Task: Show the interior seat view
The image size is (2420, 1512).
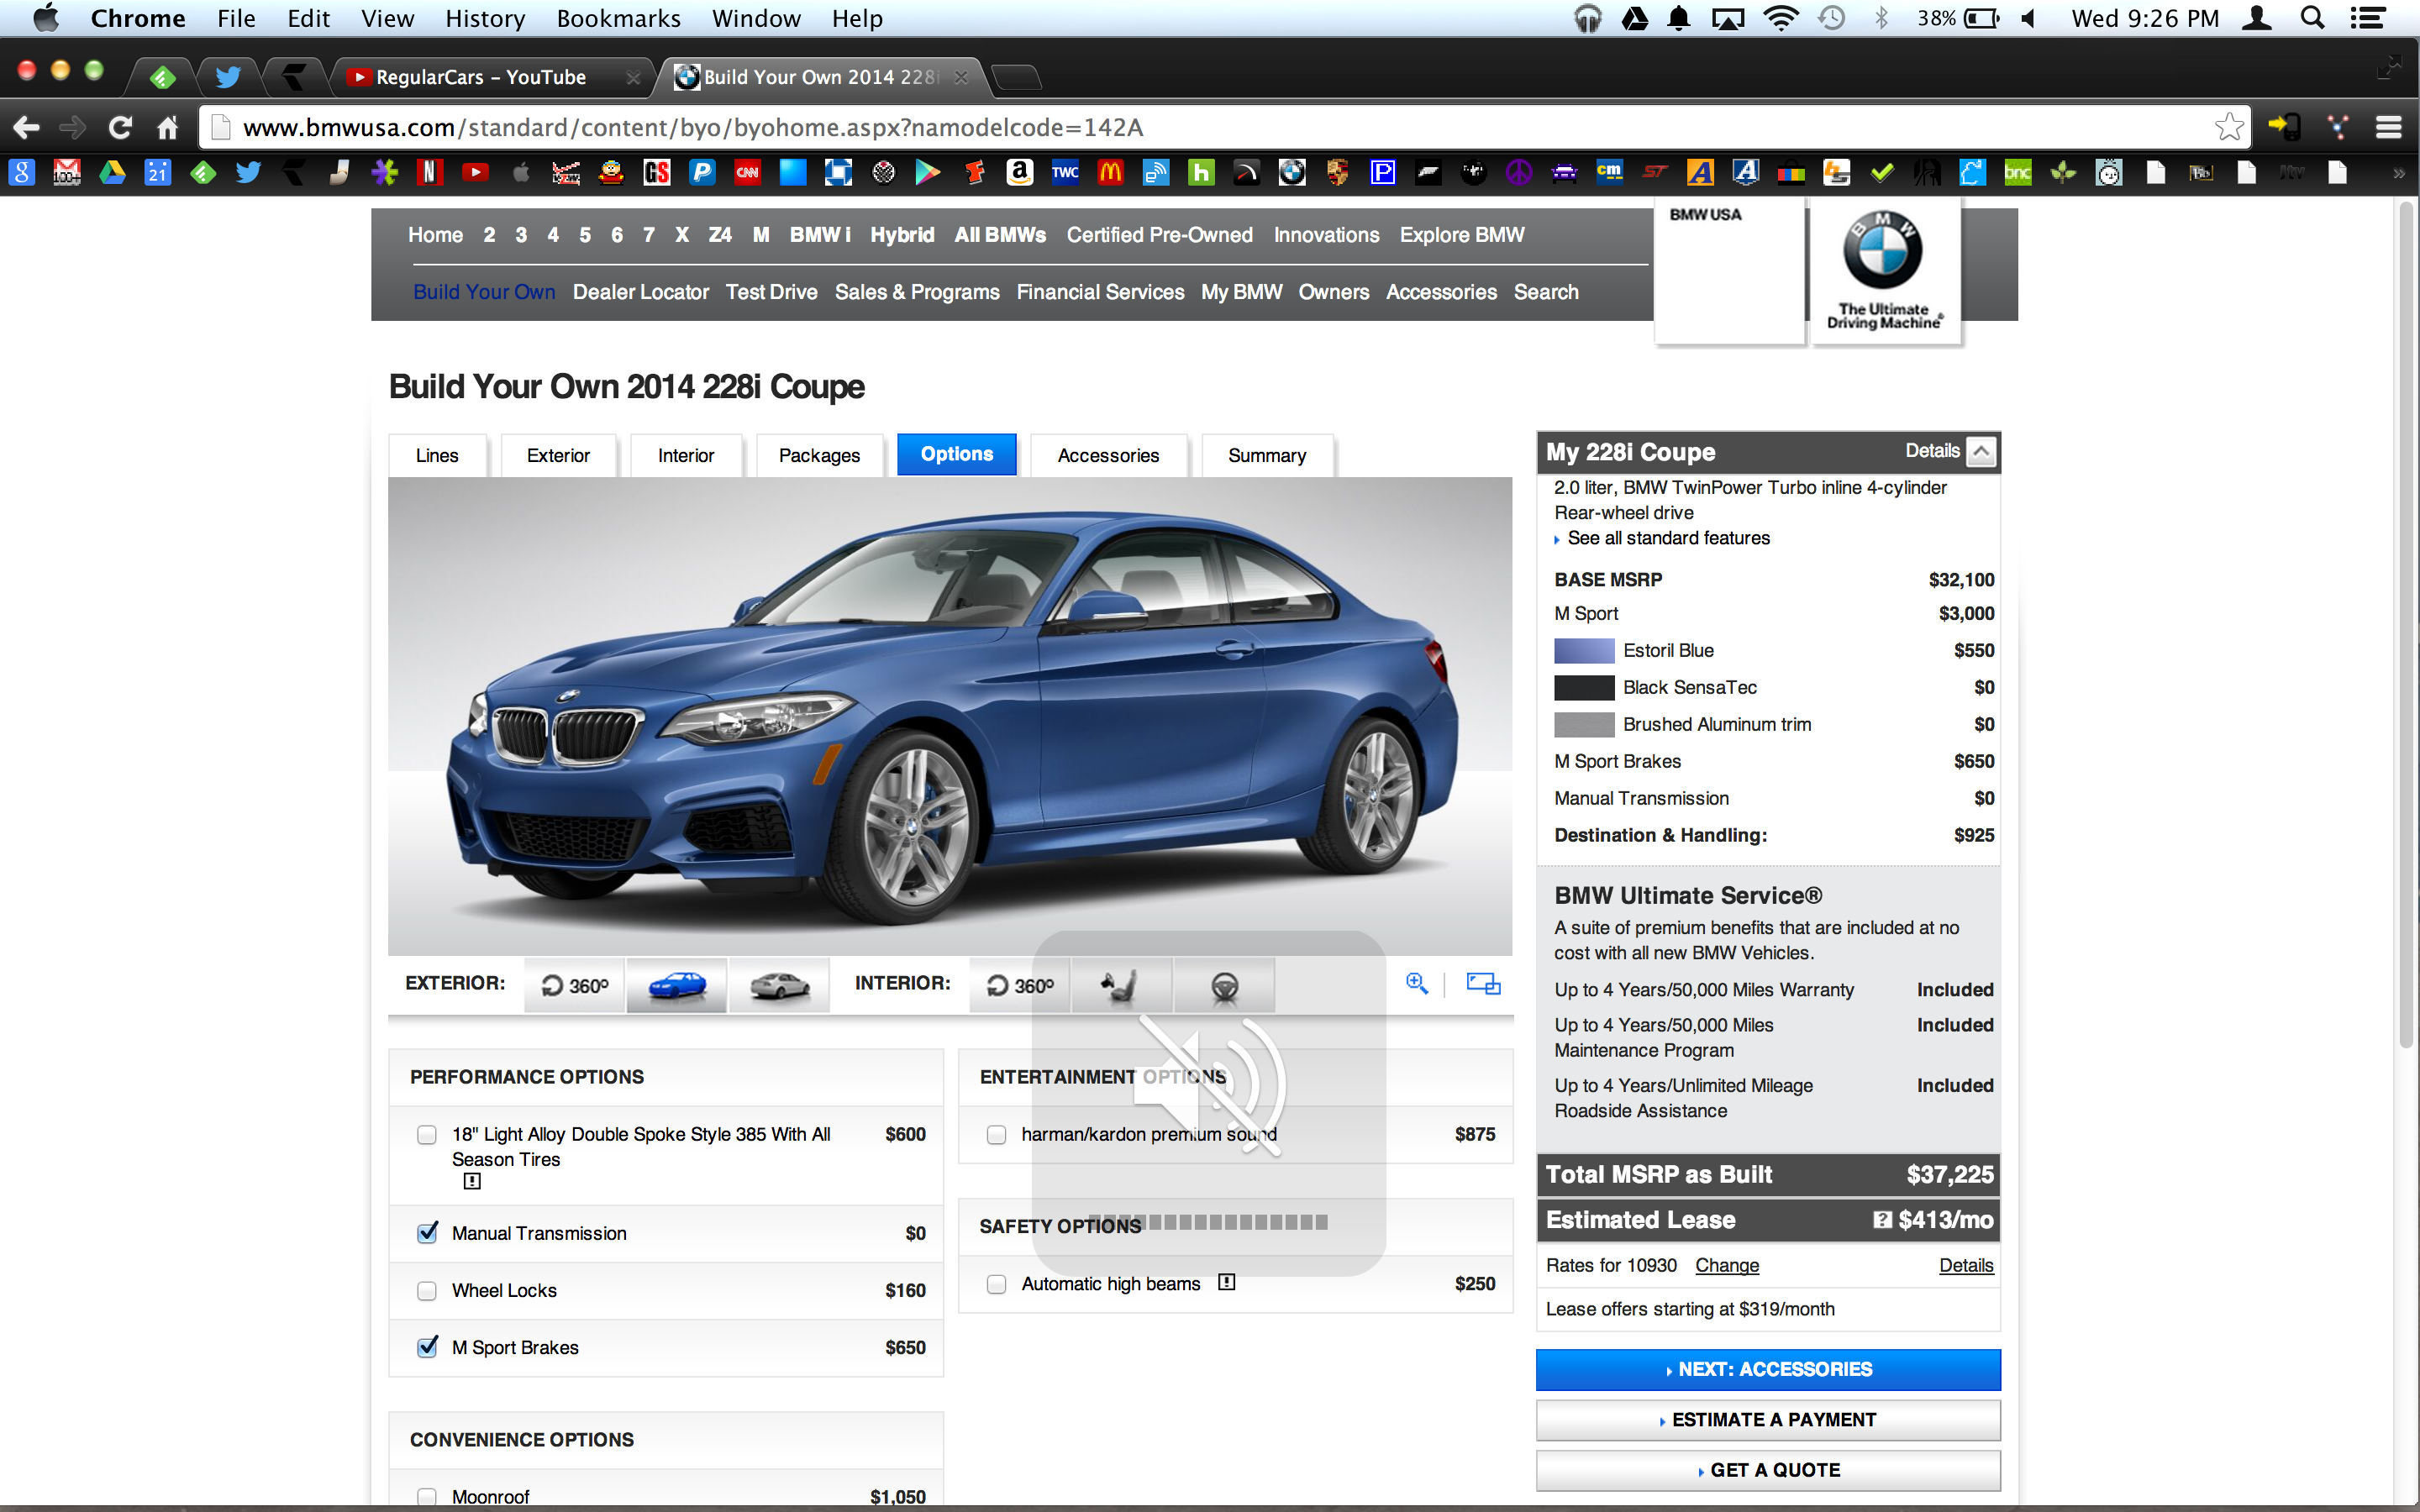Action: (1121, 985)
